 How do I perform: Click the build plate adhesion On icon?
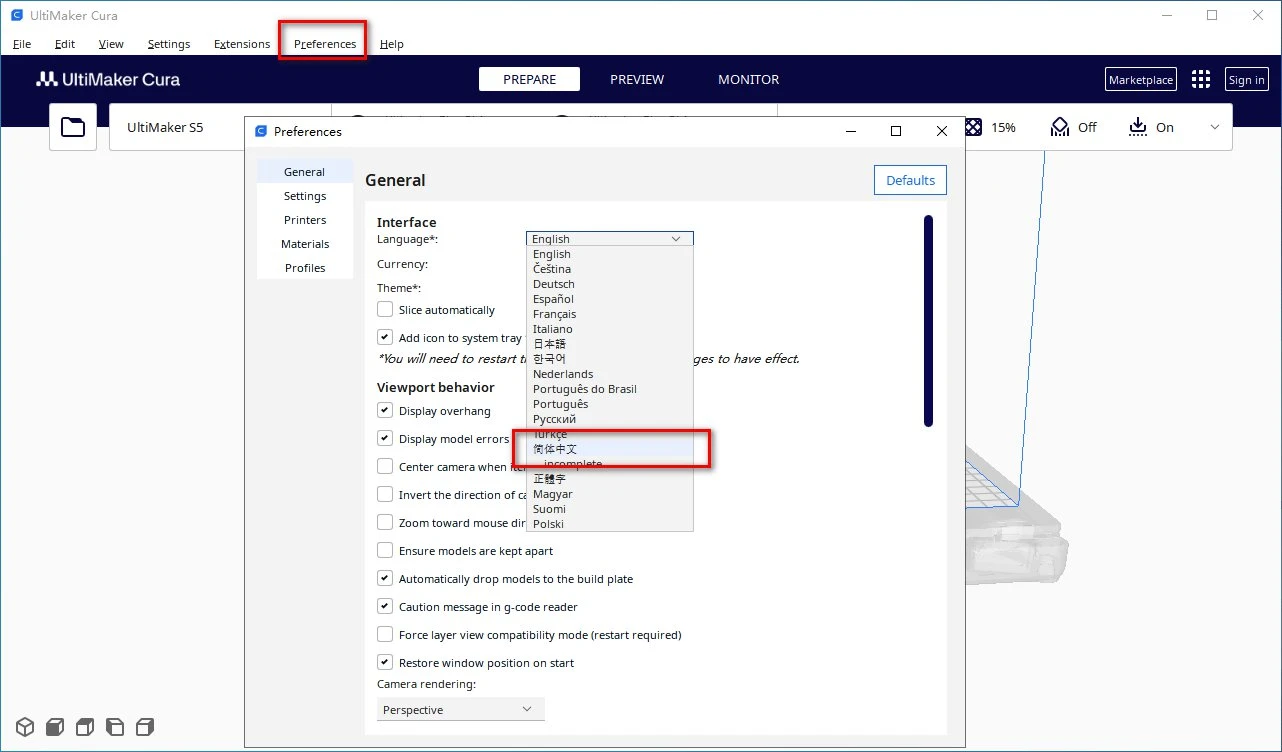point(1138,127)
